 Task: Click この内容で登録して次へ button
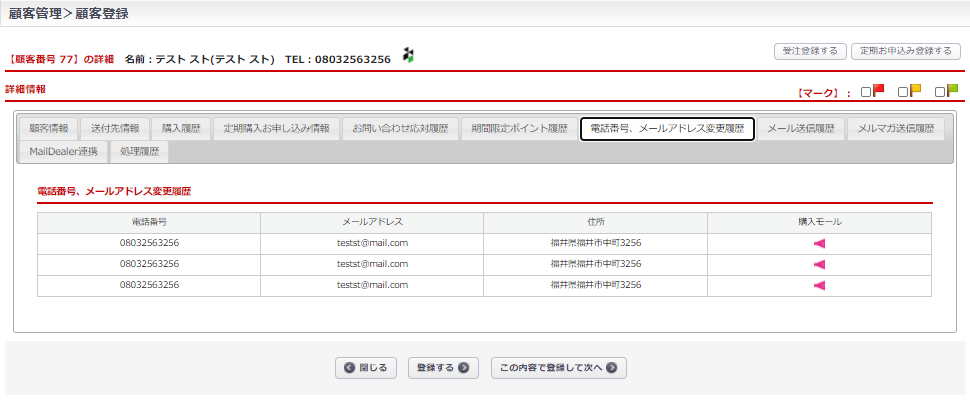click(559, 368)
